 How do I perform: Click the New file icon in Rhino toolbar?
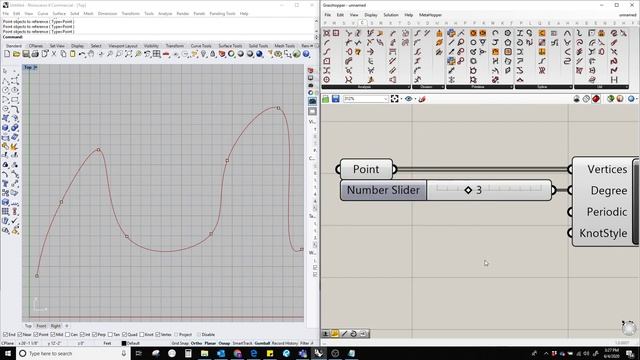(7, 54)
